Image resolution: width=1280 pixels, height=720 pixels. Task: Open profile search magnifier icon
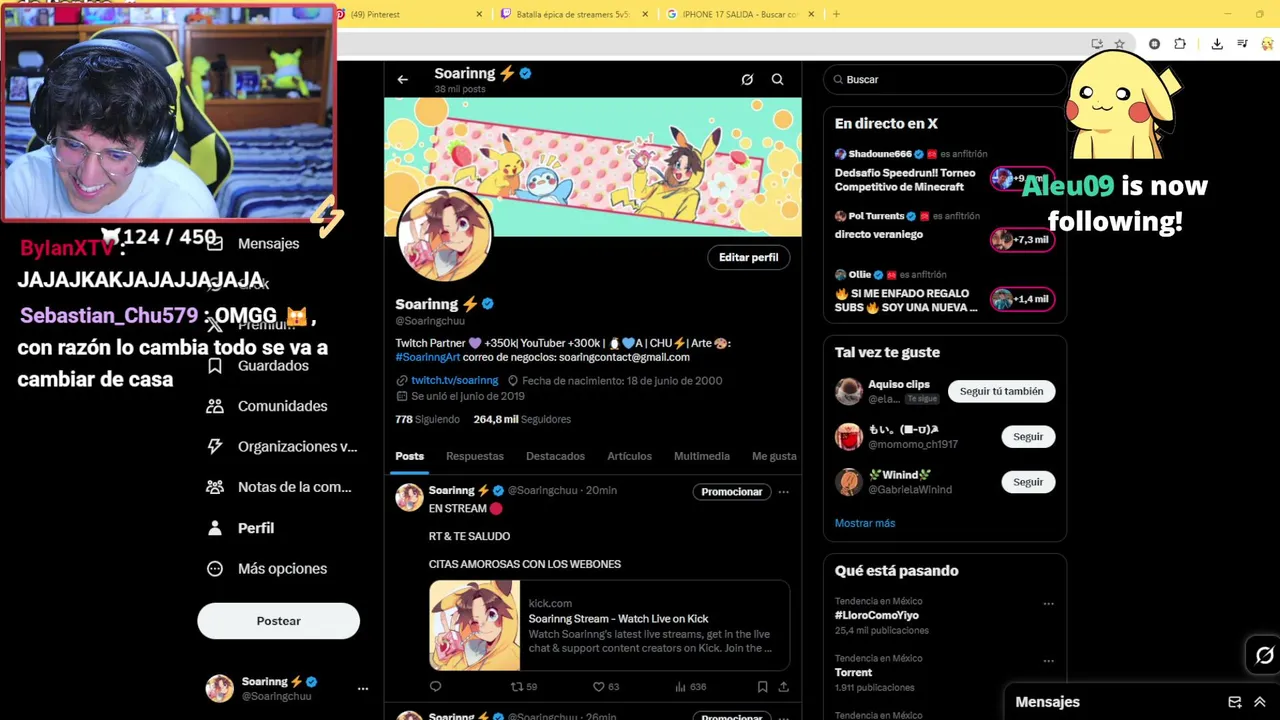777,79
